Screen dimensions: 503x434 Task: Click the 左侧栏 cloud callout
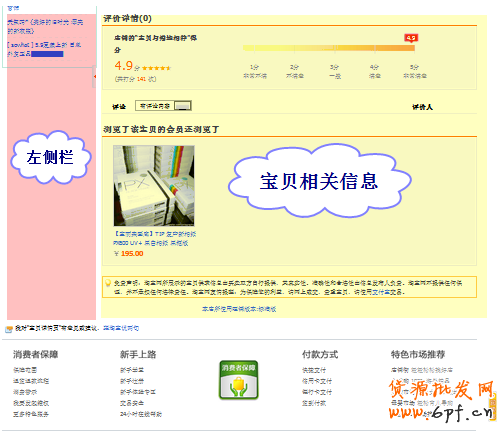point(50,157)
